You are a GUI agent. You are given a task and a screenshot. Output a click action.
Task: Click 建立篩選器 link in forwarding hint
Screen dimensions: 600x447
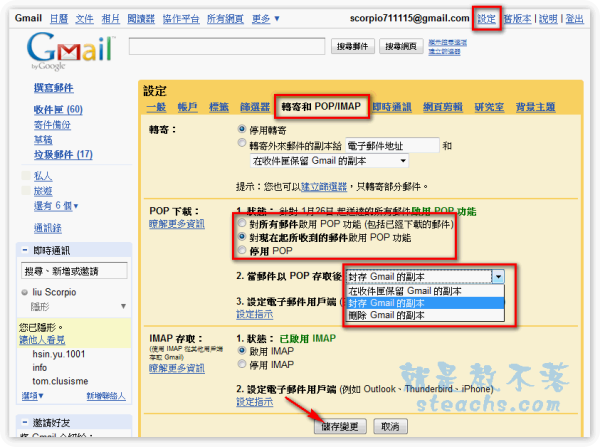click(324, 187)
